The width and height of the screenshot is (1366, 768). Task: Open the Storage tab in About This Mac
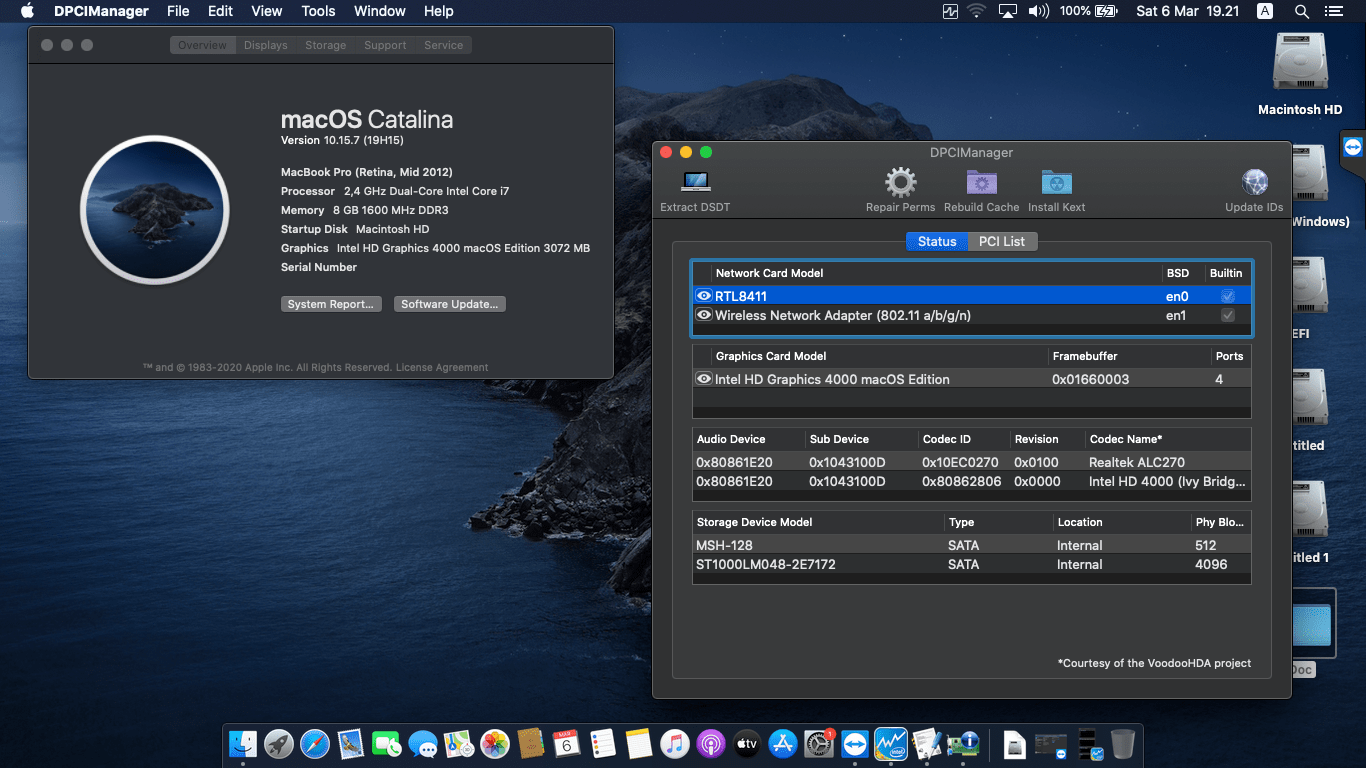coord(326,45)
